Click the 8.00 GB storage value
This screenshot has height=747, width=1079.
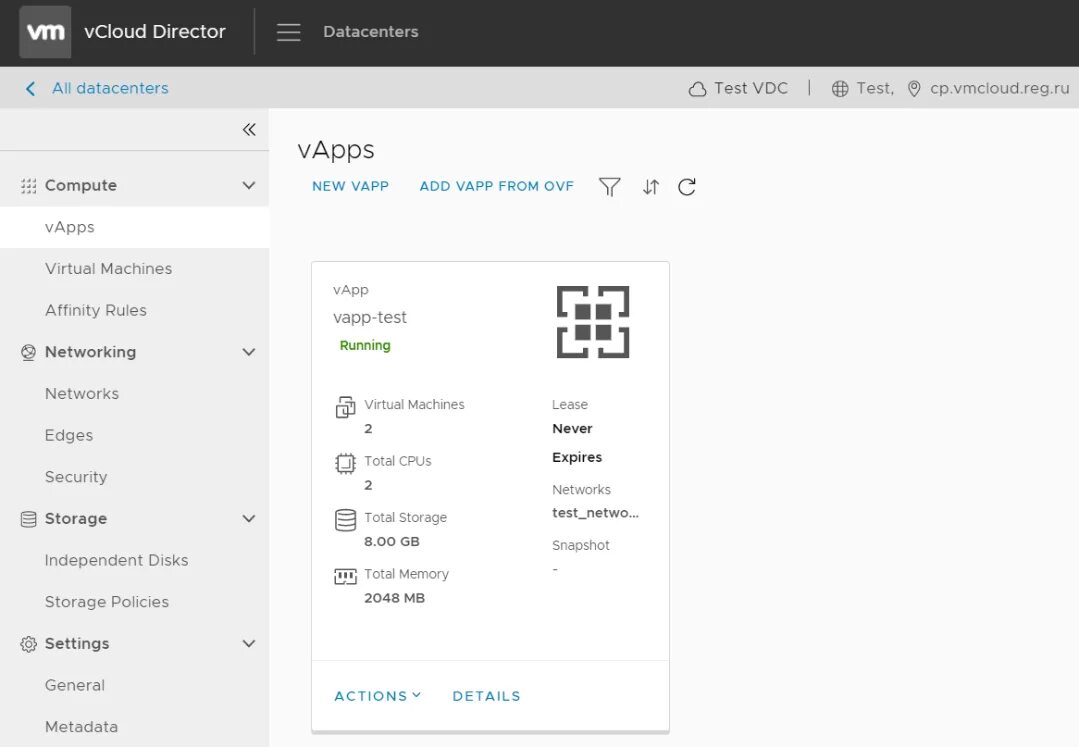click(392, 541)
